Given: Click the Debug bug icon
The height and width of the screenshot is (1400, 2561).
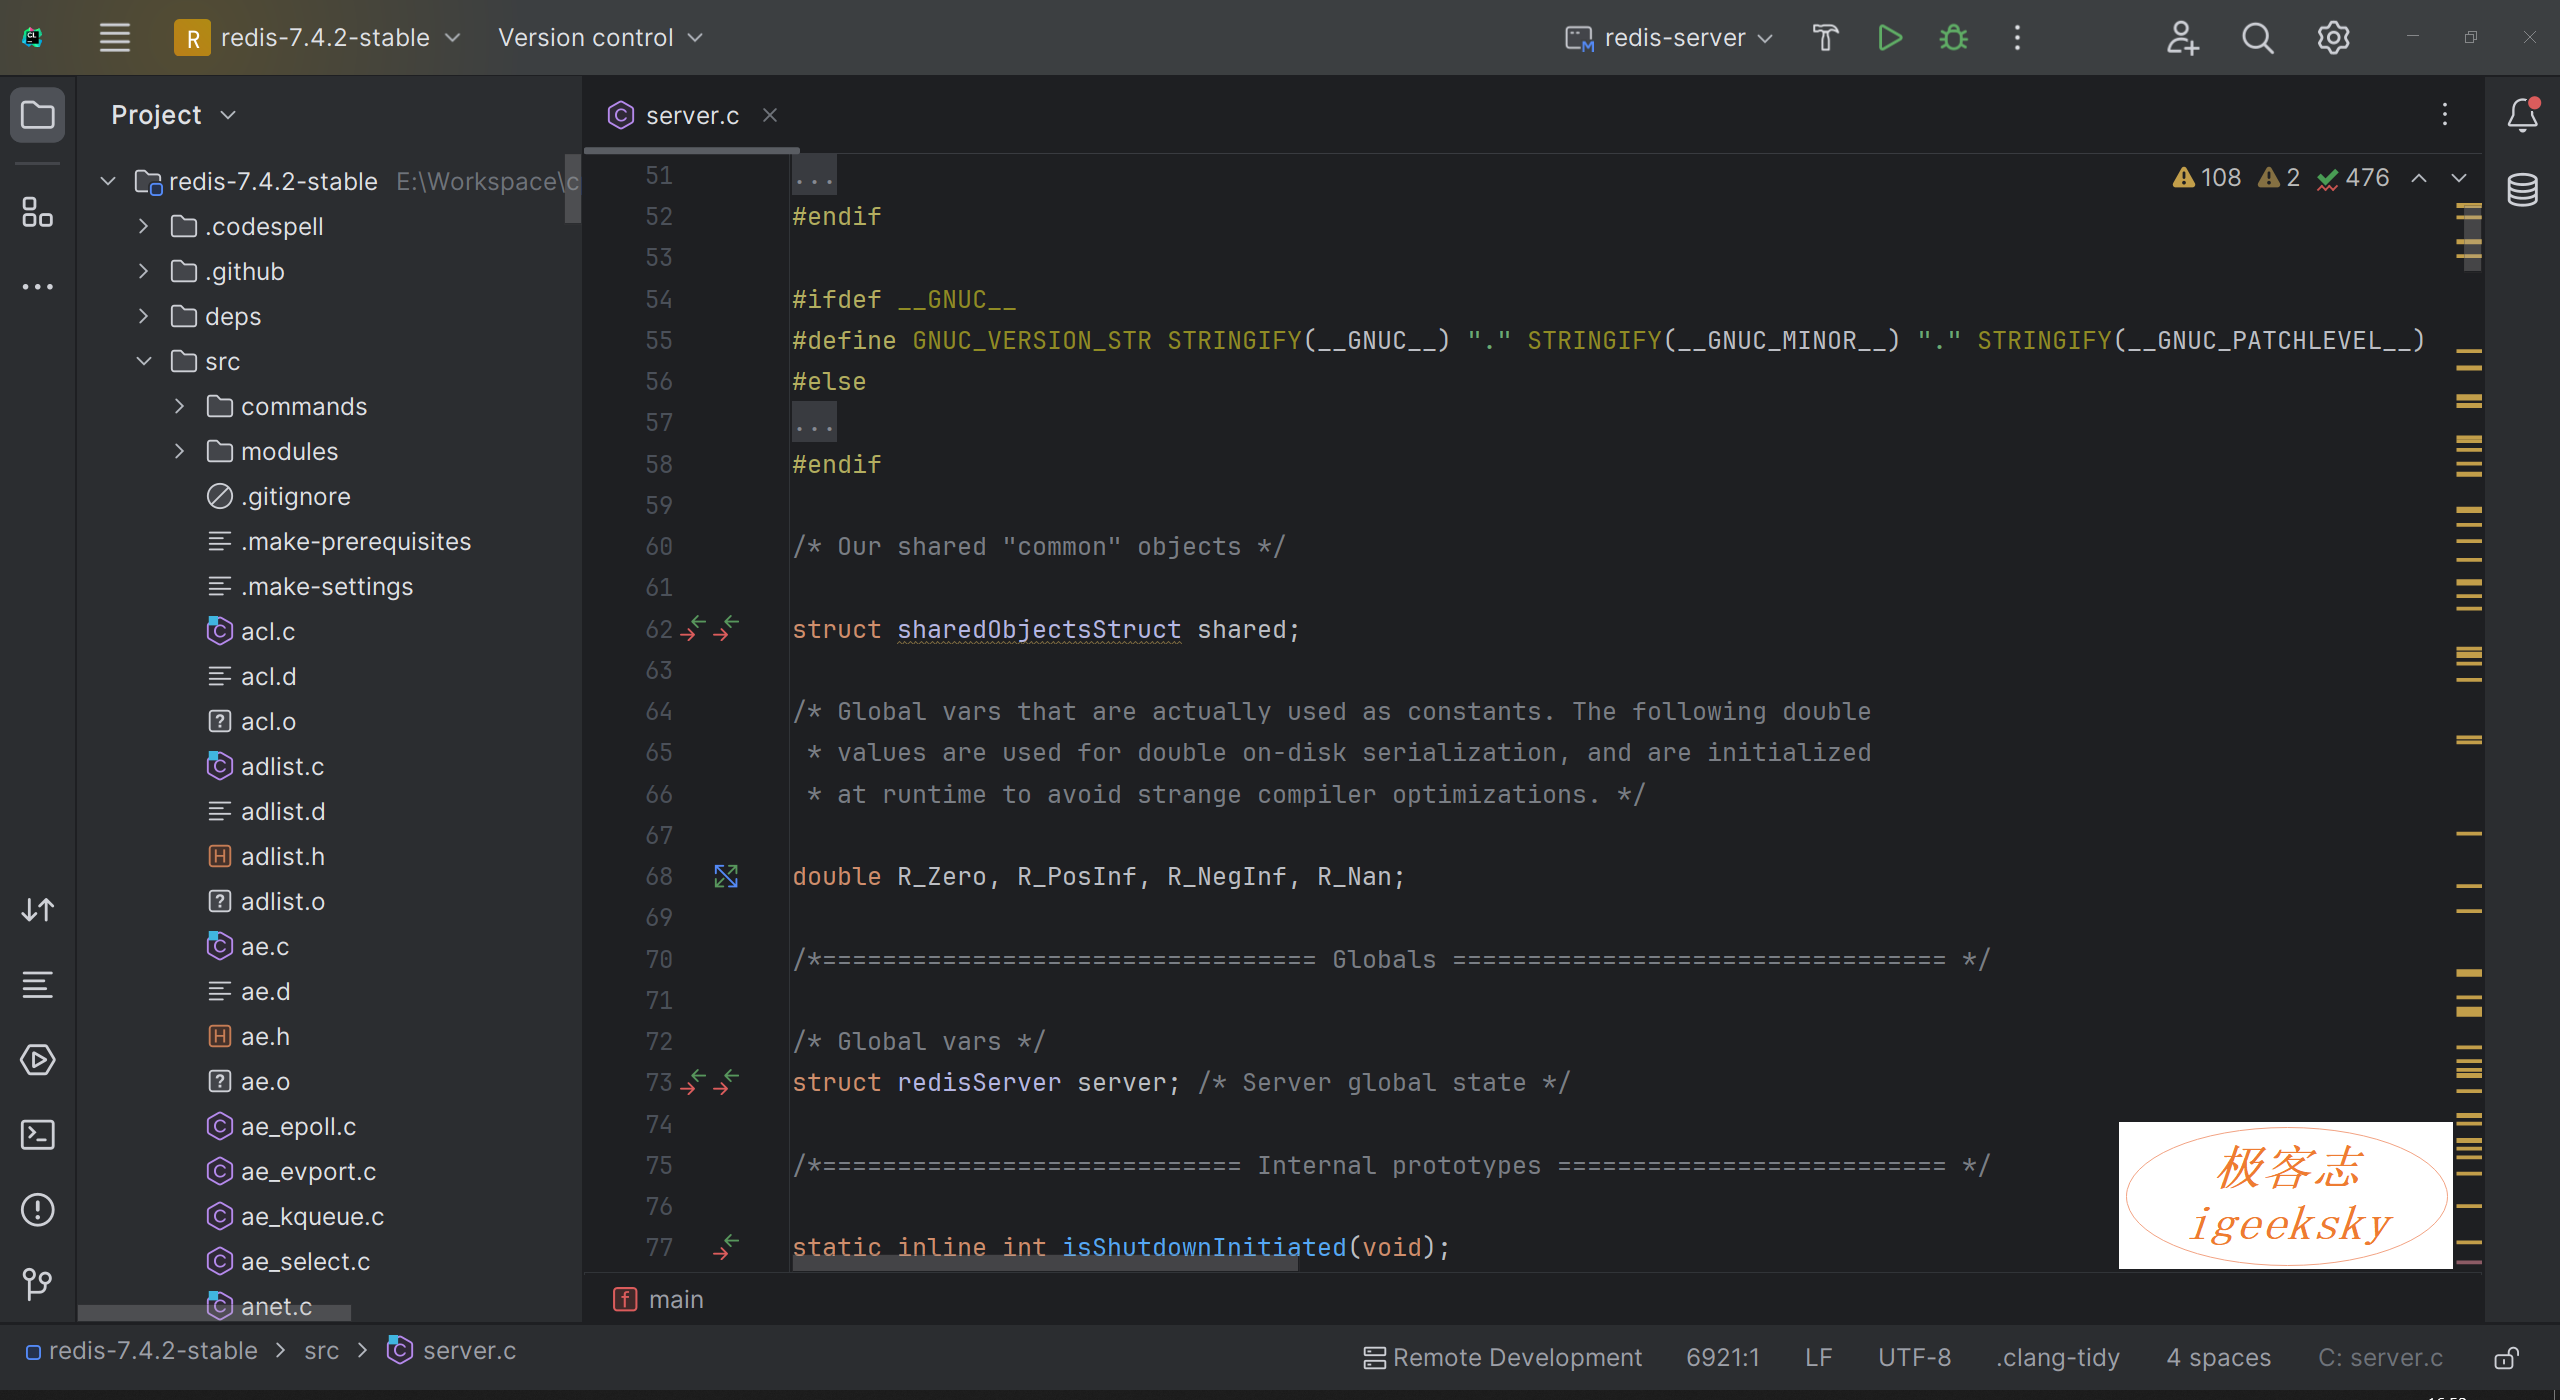Looking at the screenshot, I should pyautogui.click(x=1953, y=38).
